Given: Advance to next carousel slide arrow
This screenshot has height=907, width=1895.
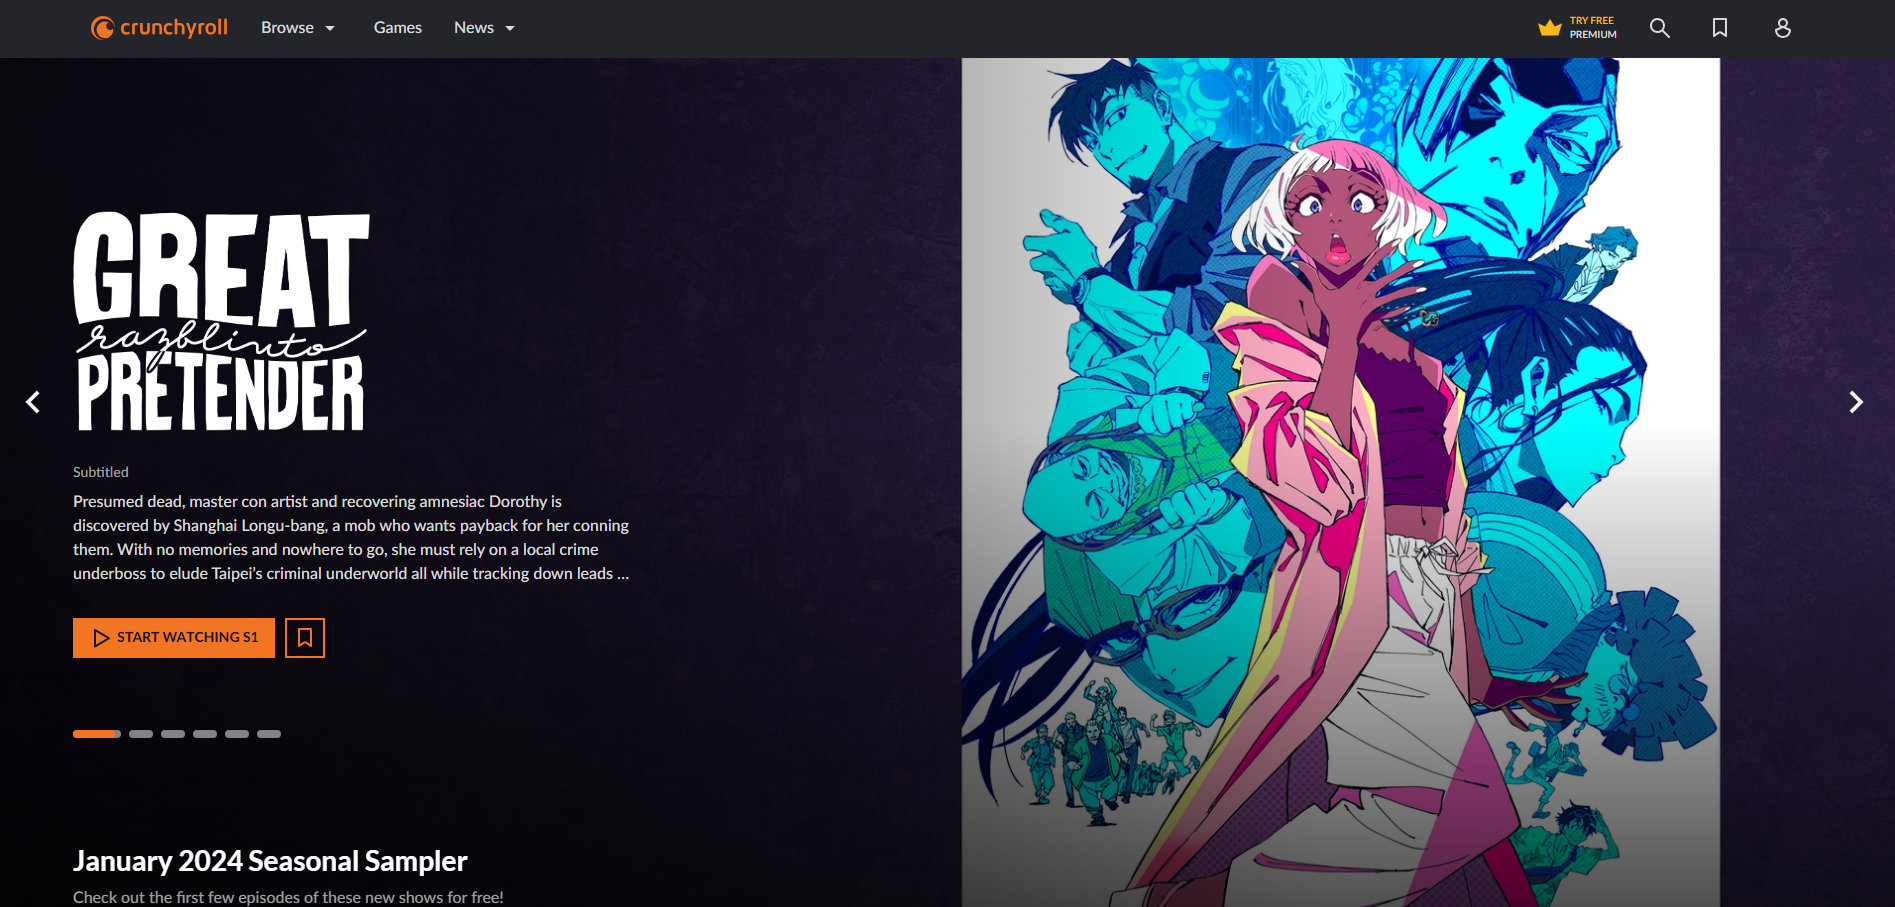Looking at the screenshot, I should pyautogui.click(x=1856, y=402).
